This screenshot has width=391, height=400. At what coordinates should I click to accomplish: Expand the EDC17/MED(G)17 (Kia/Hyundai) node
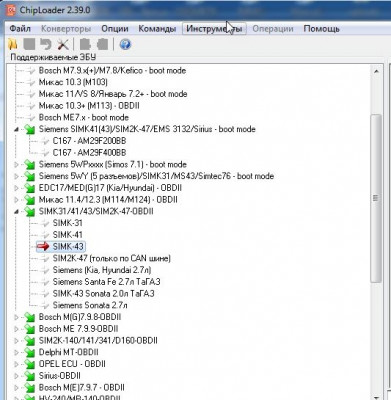click(x=17, y=188)
